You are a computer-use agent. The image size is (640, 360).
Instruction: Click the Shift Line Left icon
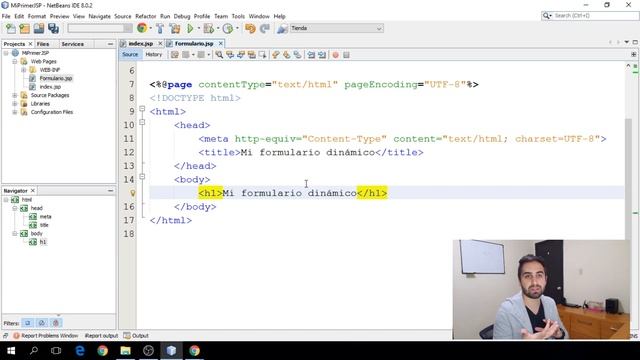point(311,55)
